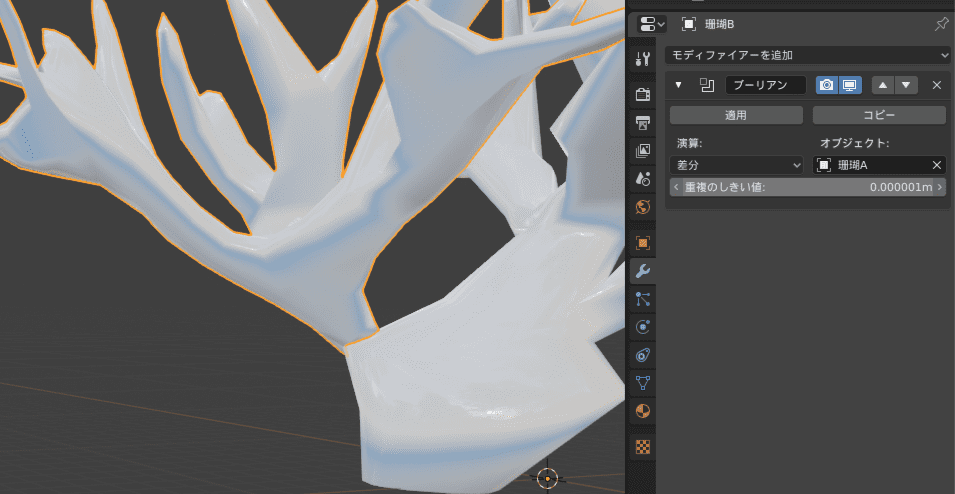This screenshot has width=955, height=494.
Task: Click the object icon inside 珊瑚A field
Action: pyautogui.click(x=824, y=165)
